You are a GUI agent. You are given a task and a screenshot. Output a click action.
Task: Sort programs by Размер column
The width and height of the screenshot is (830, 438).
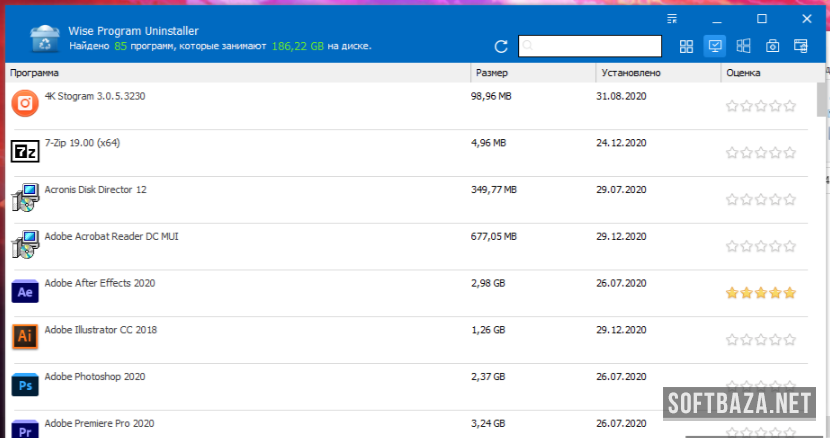pos(532,73)
